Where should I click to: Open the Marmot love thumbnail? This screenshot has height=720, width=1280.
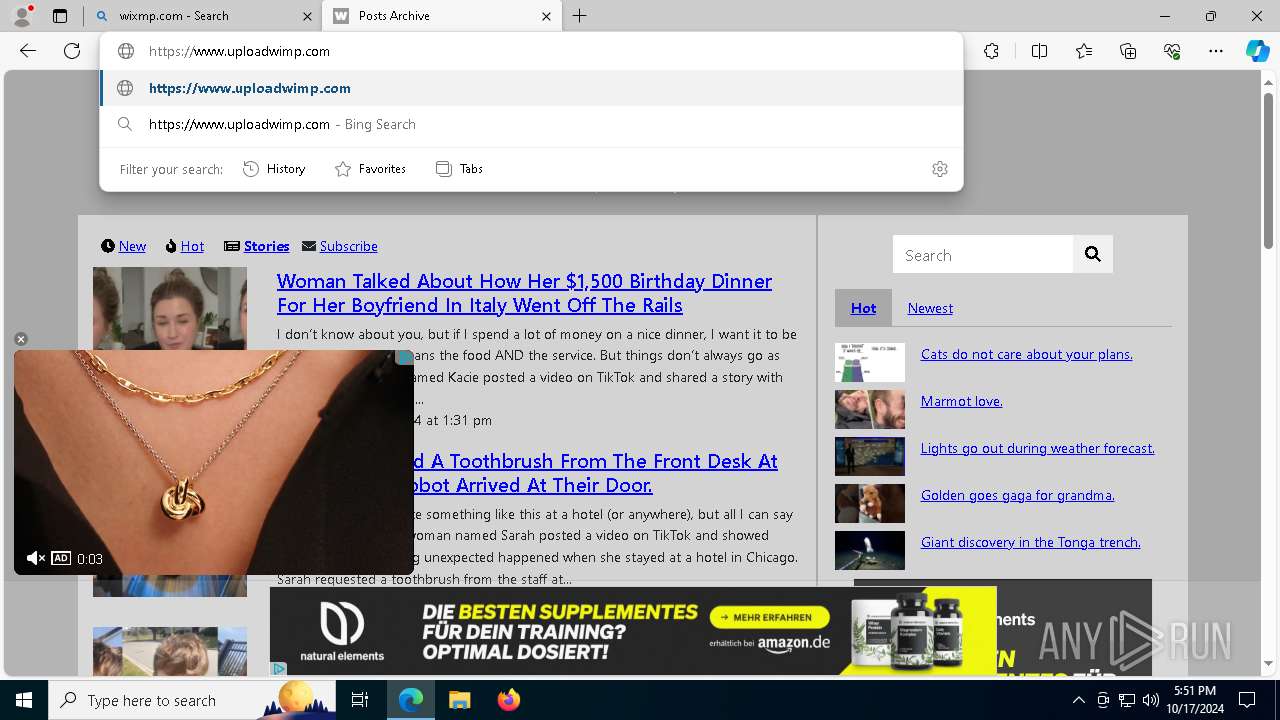(870, 410)
